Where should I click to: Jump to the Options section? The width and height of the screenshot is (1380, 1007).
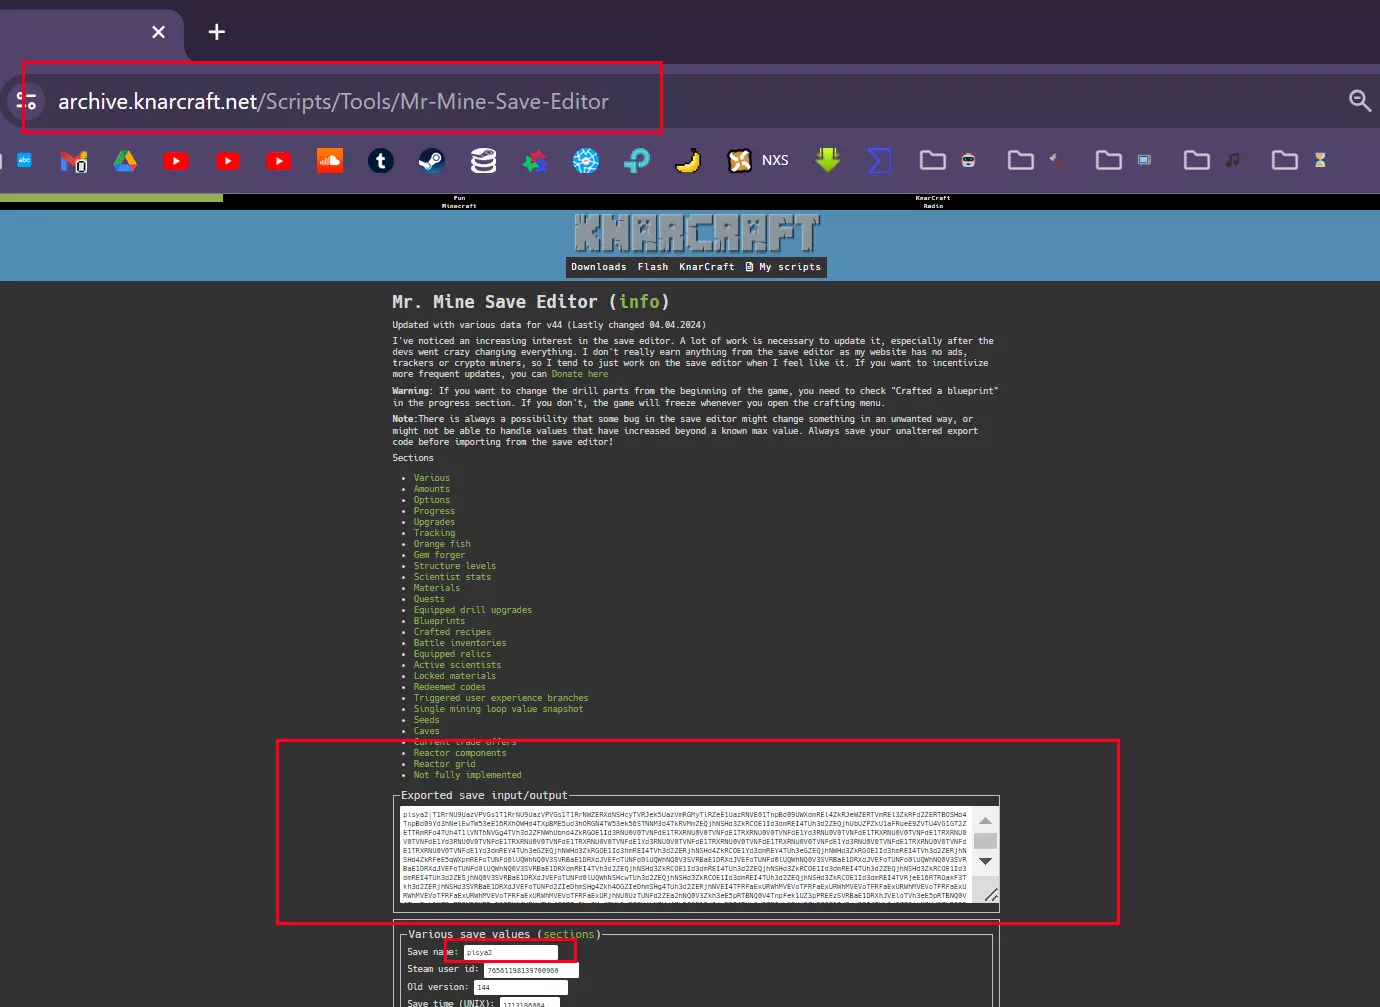432,500
